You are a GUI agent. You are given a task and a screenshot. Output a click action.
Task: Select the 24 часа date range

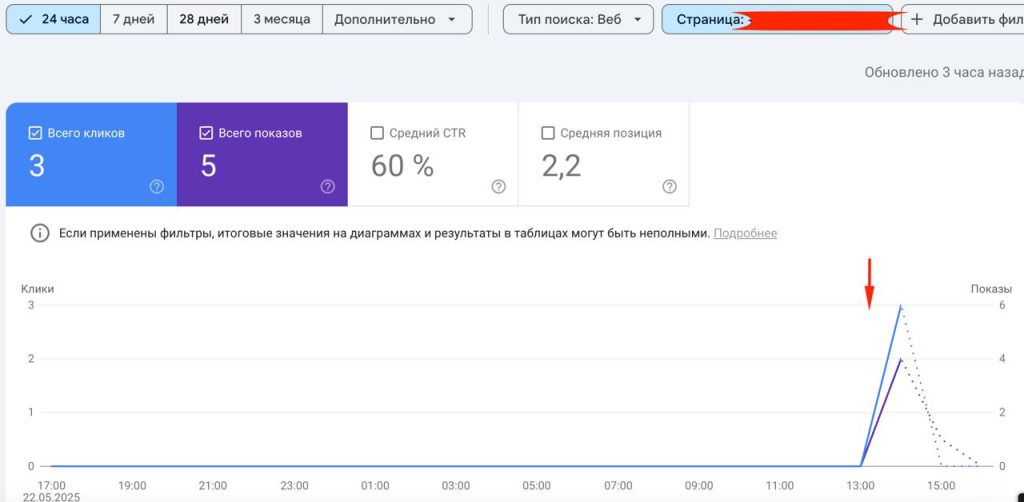pyautogui.click(x=53, y=20)
